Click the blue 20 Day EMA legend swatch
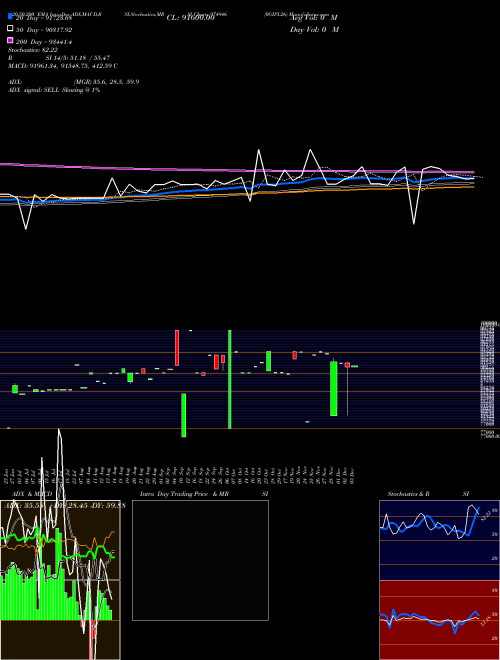 [x=11, y=16]
